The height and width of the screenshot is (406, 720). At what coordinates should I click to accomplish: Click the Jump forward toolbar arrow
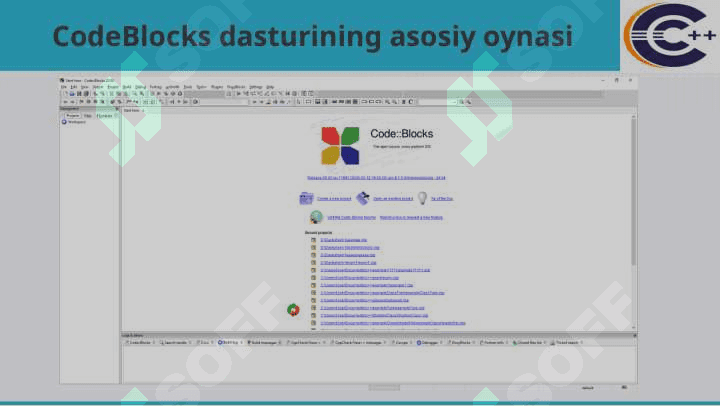[x=72, y=102]
